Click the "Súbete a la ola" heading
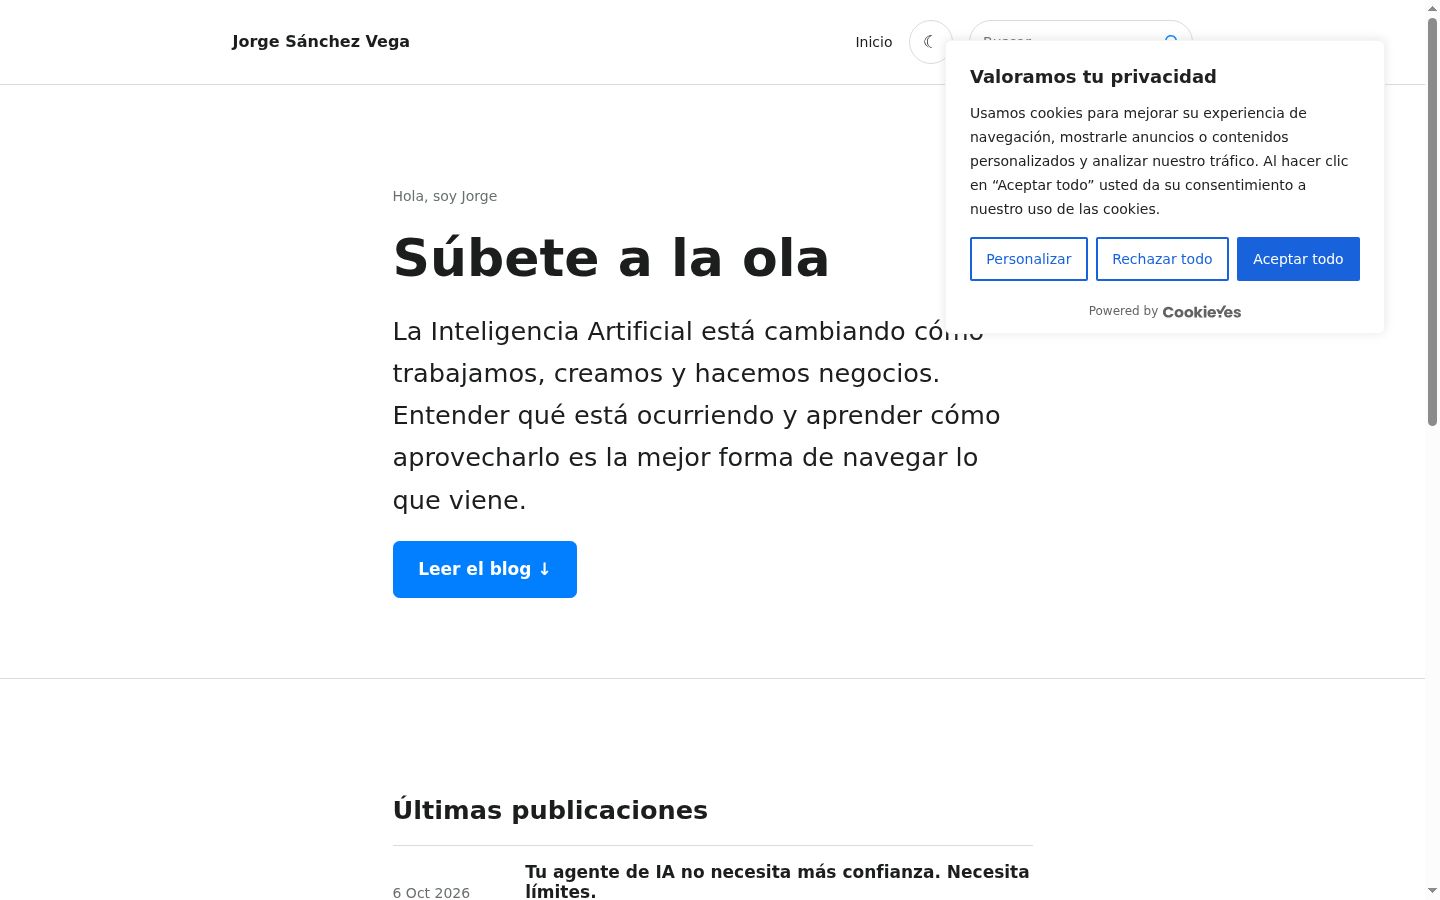 pos(611,258)
